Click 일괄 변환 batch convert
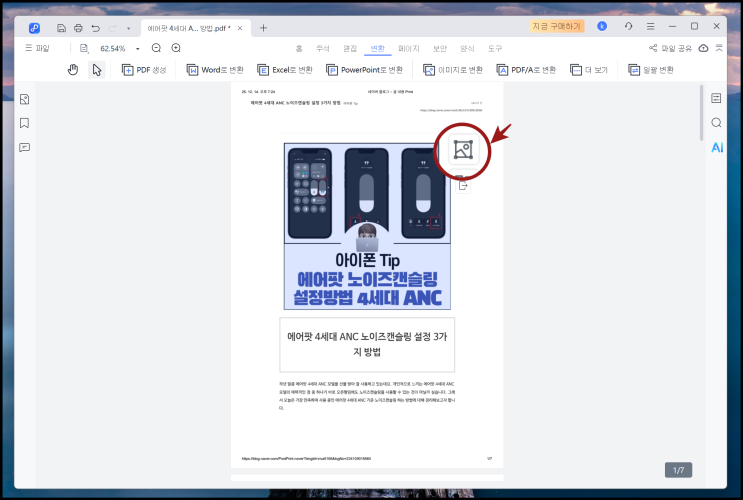The image size is (743, 500). [x=651, y=70]
